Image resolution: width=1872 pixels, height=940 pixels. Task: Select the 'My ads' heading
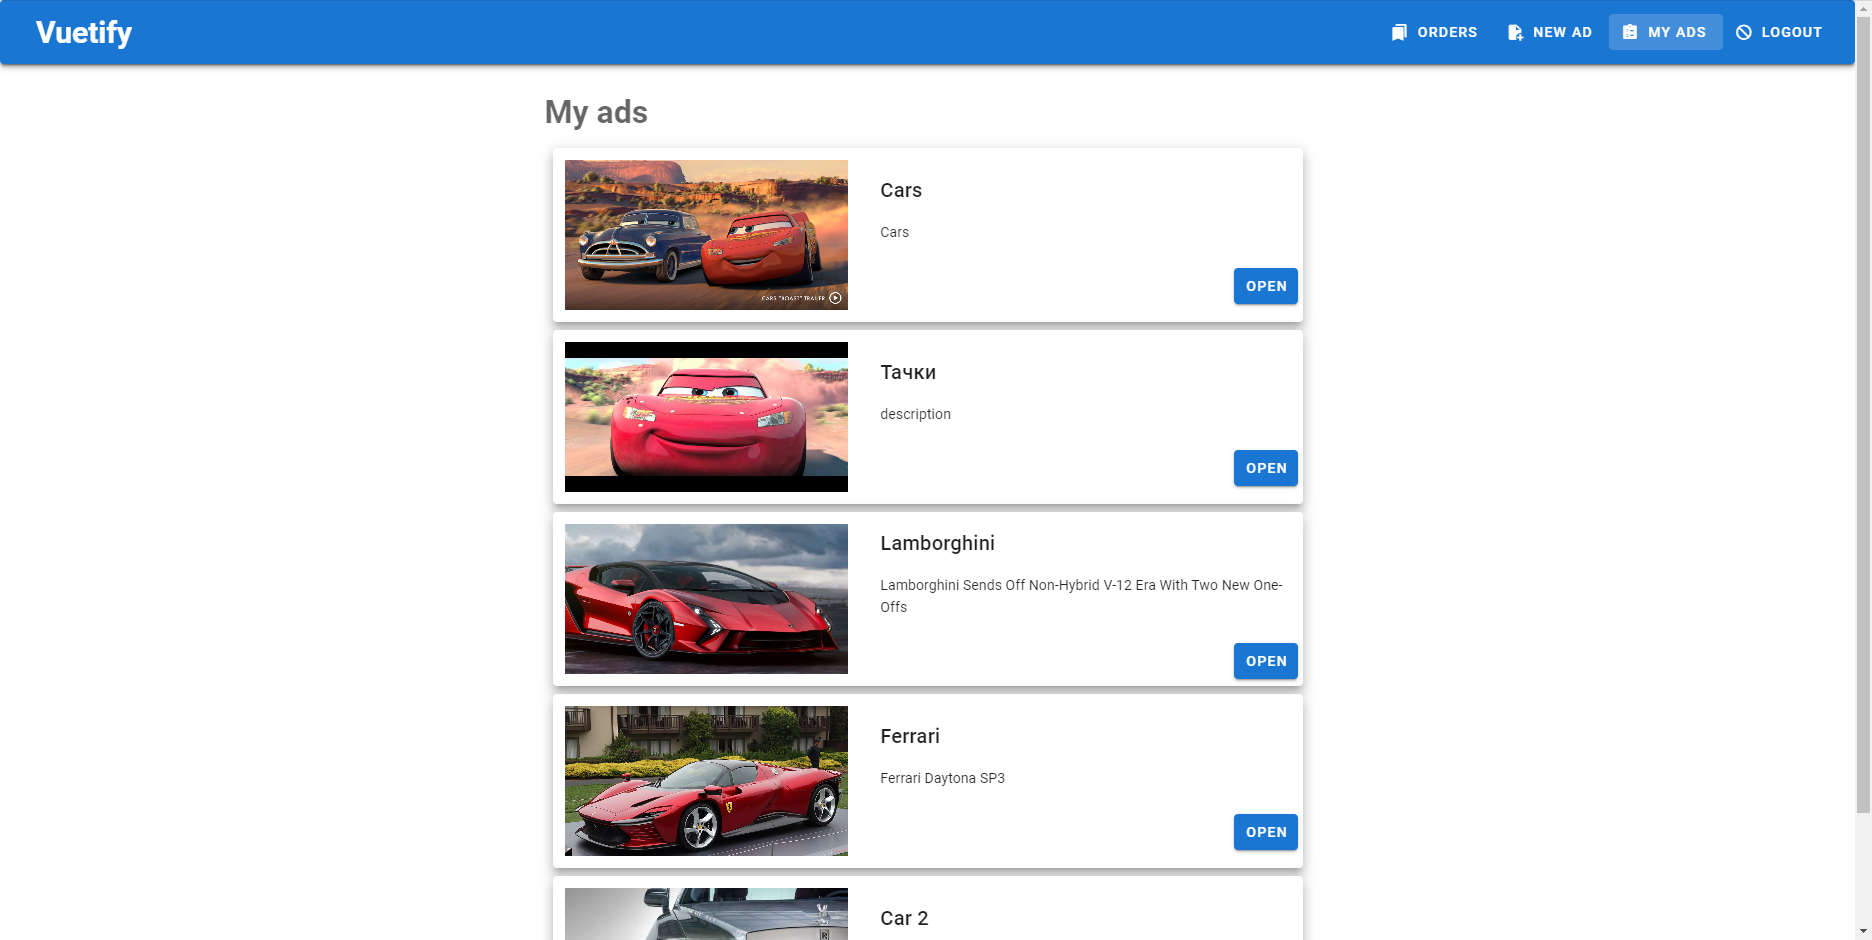point(596,112)
